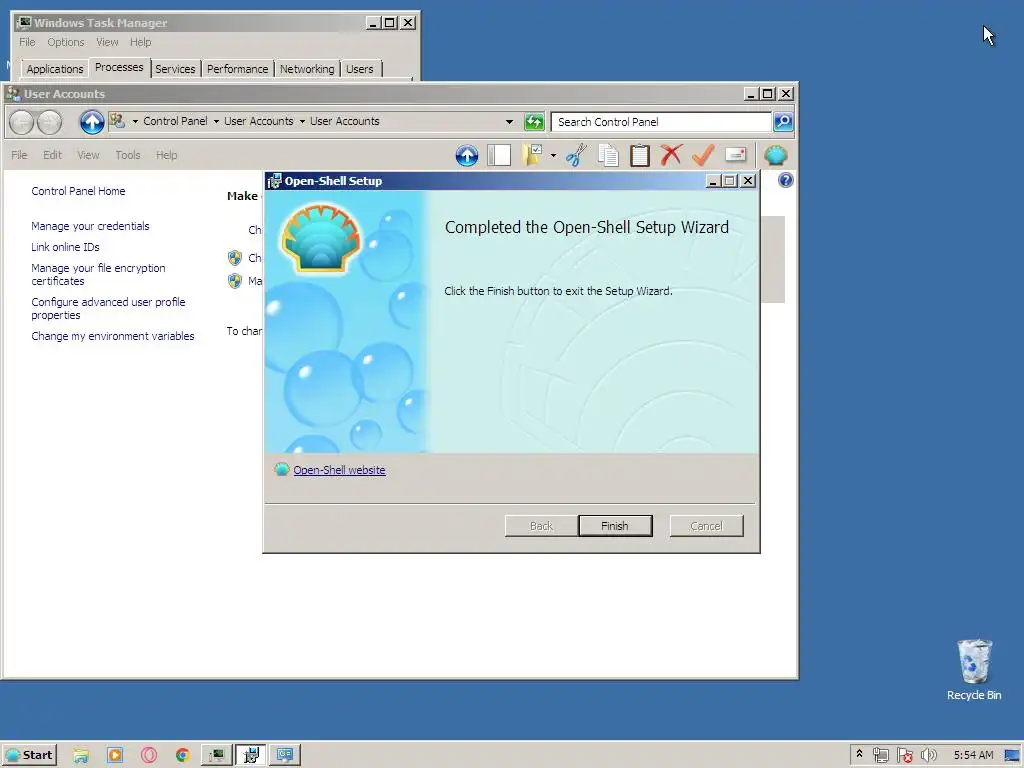Expand dropdown arrow after Control Panel breadcrumb

click(x=216, y=121)
